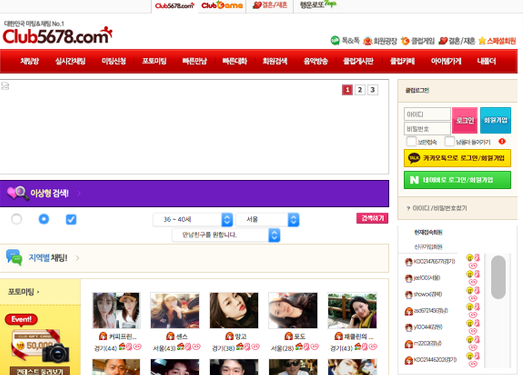
Task: Switch to the ClubGame top tab
Action: pos(222,6)
